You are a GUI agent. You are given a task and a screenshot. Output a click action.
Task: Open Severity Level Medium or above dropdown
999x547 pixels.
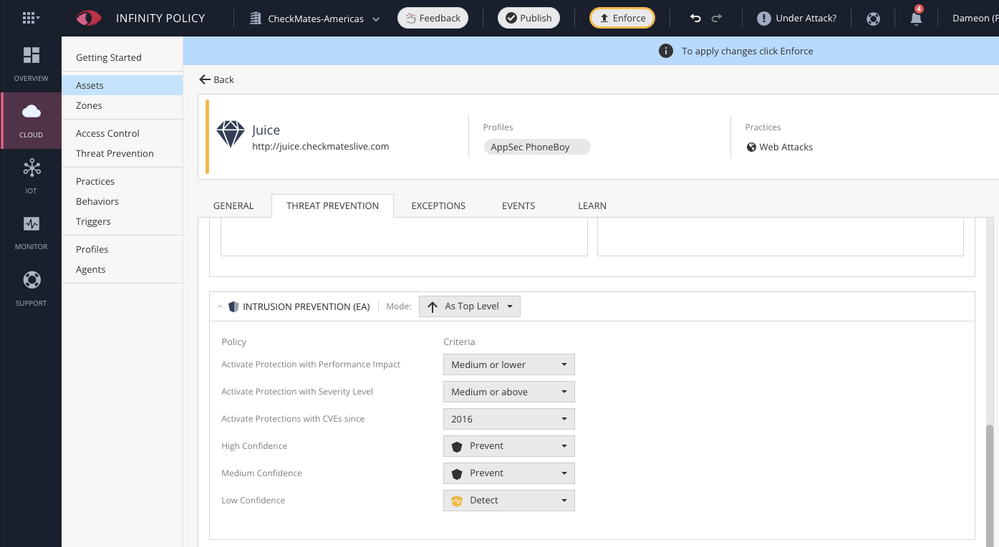[x=509, y=392]
